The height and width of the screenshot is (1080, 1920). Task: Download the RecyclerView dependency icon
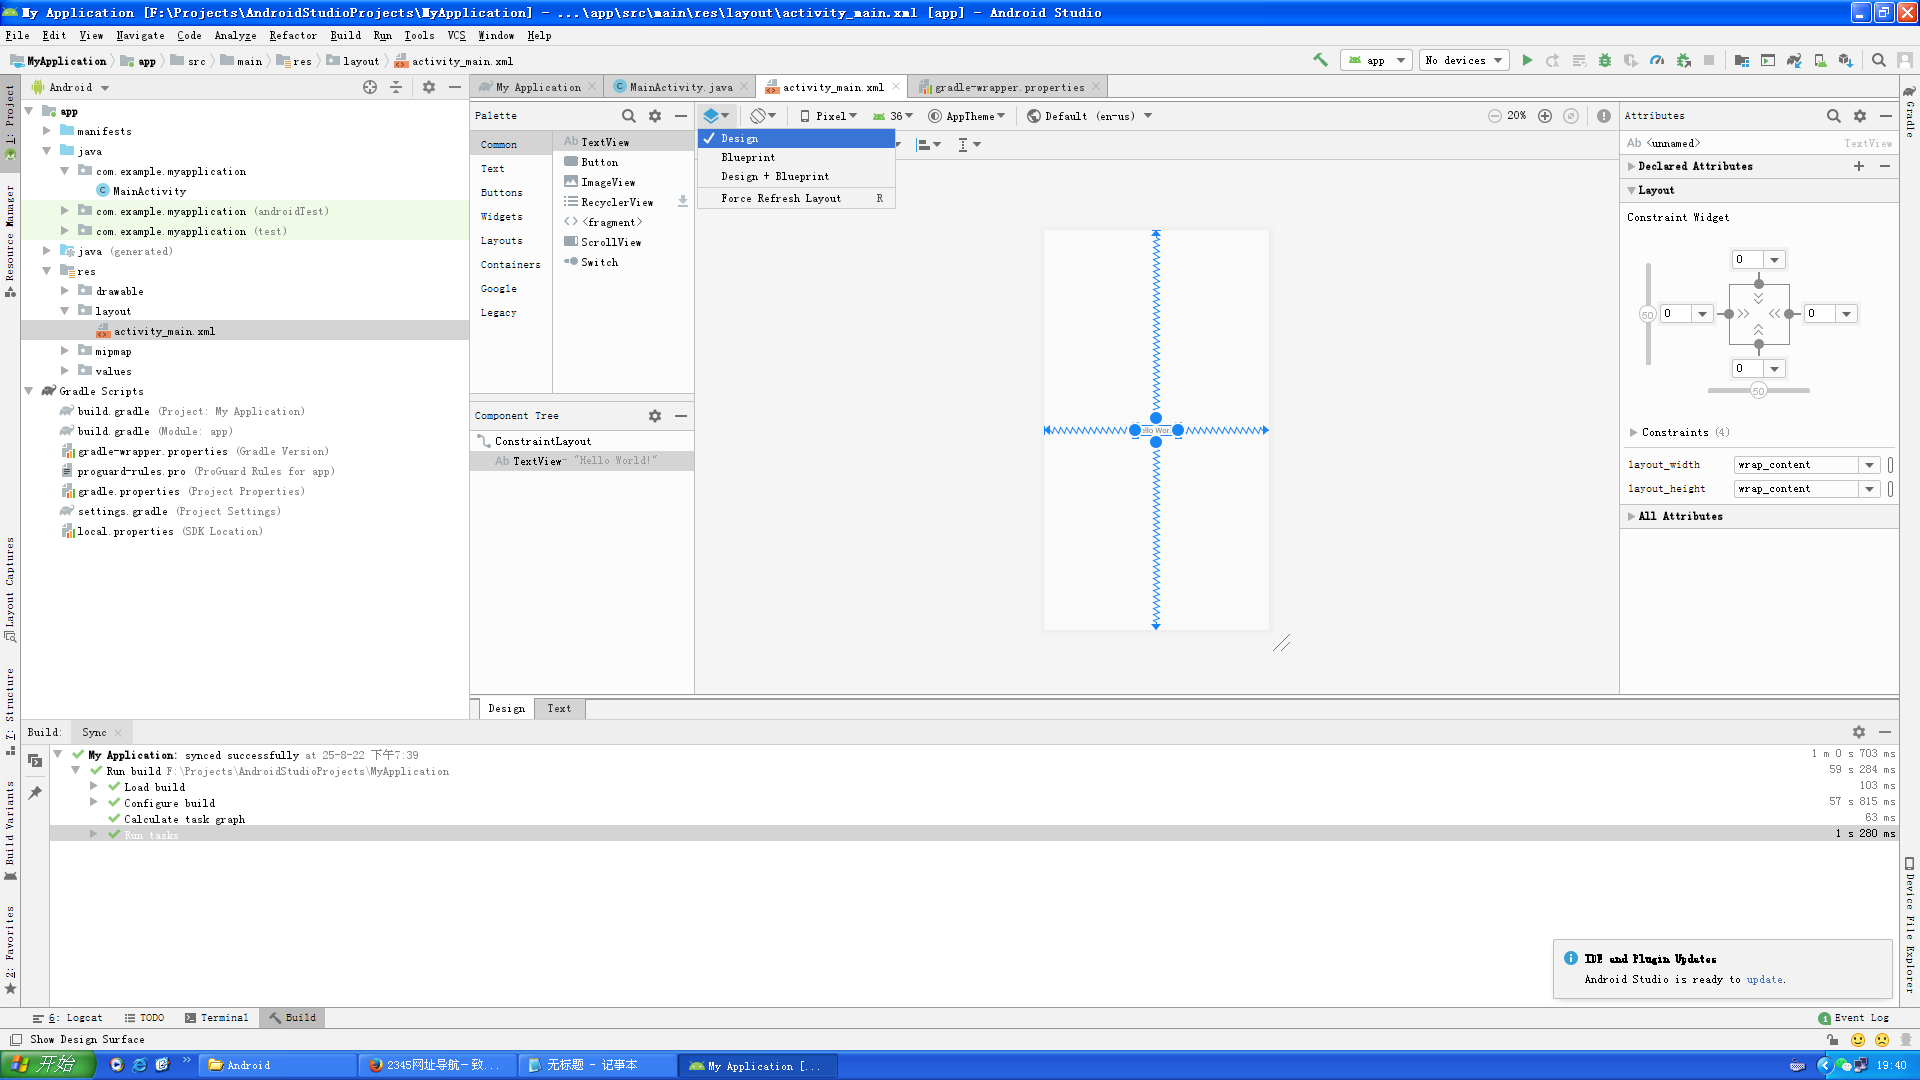click(x=683, y=202)
